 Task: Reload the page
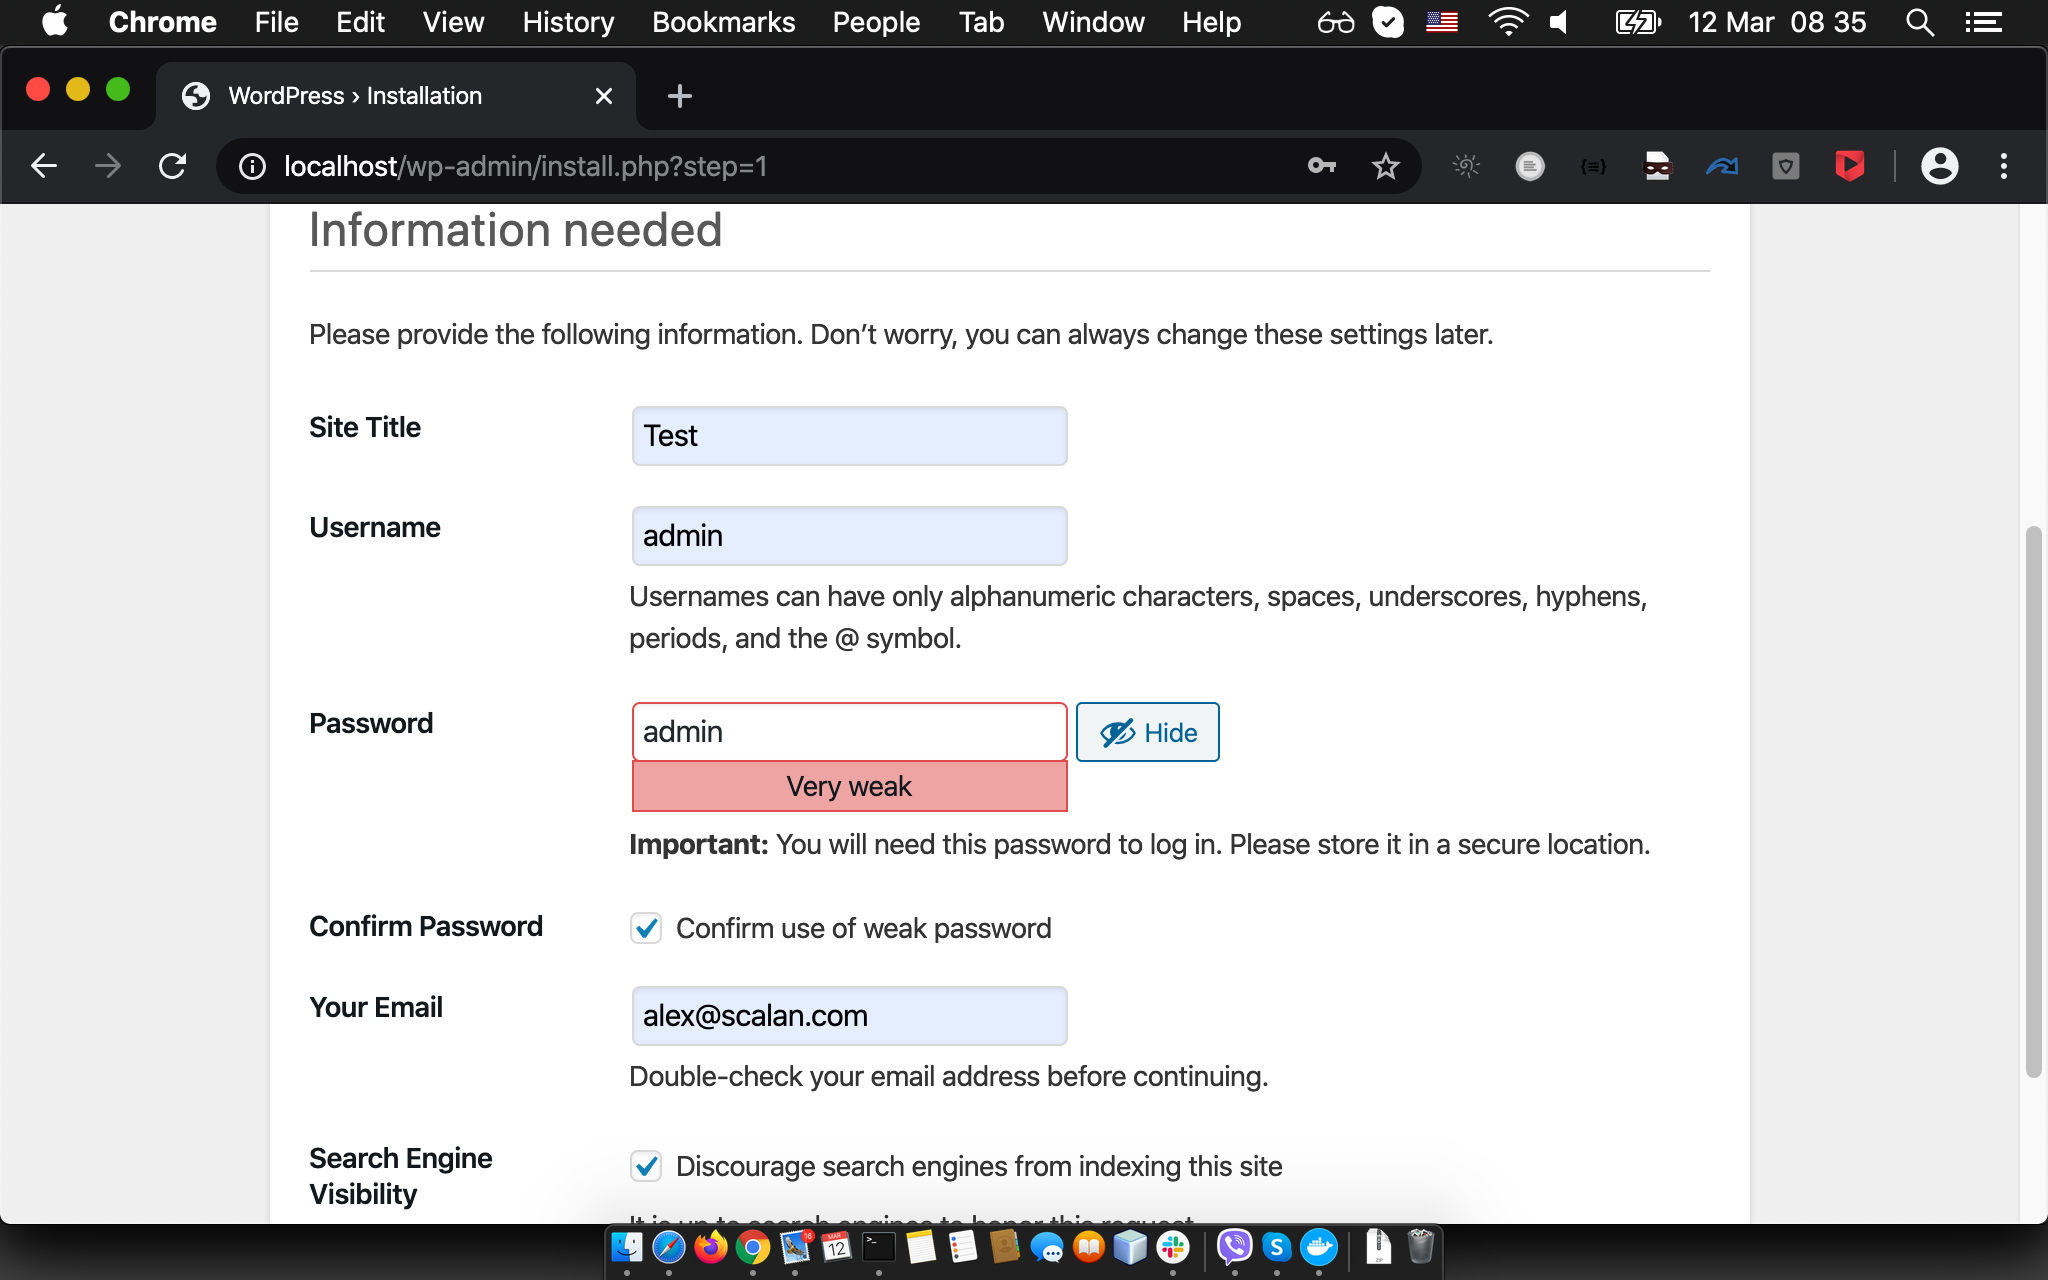[171, 166]
